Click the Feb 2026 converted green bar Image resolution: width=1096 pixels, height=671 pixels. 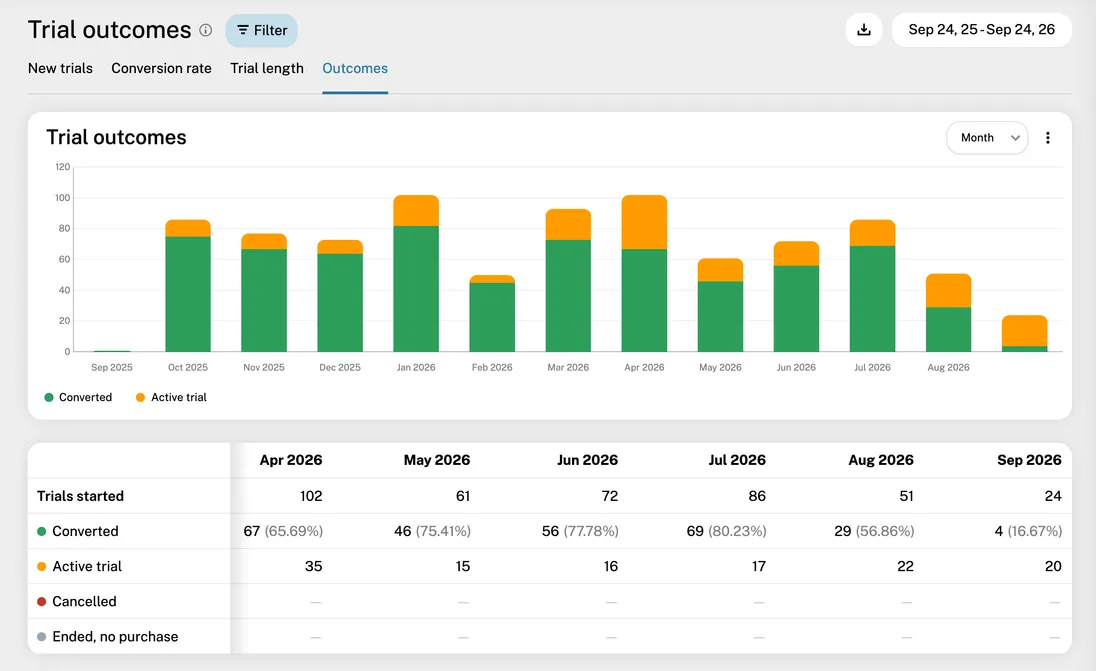(x=492, y=317)
